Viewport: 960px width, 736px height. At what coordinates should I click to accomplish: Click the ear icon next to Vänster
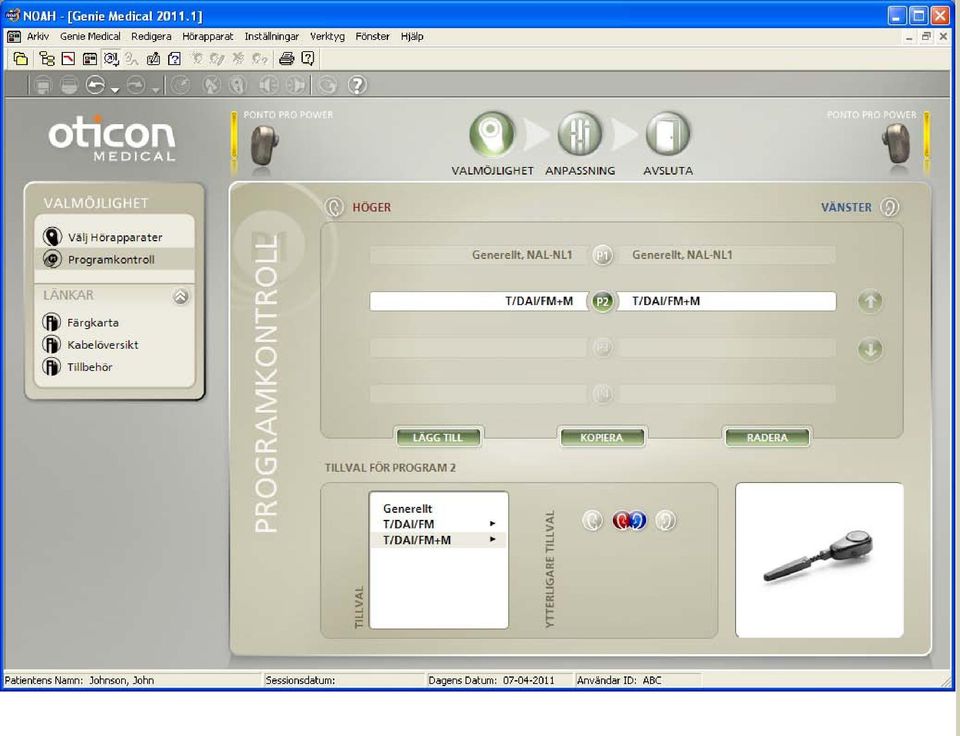click(890, 207)
